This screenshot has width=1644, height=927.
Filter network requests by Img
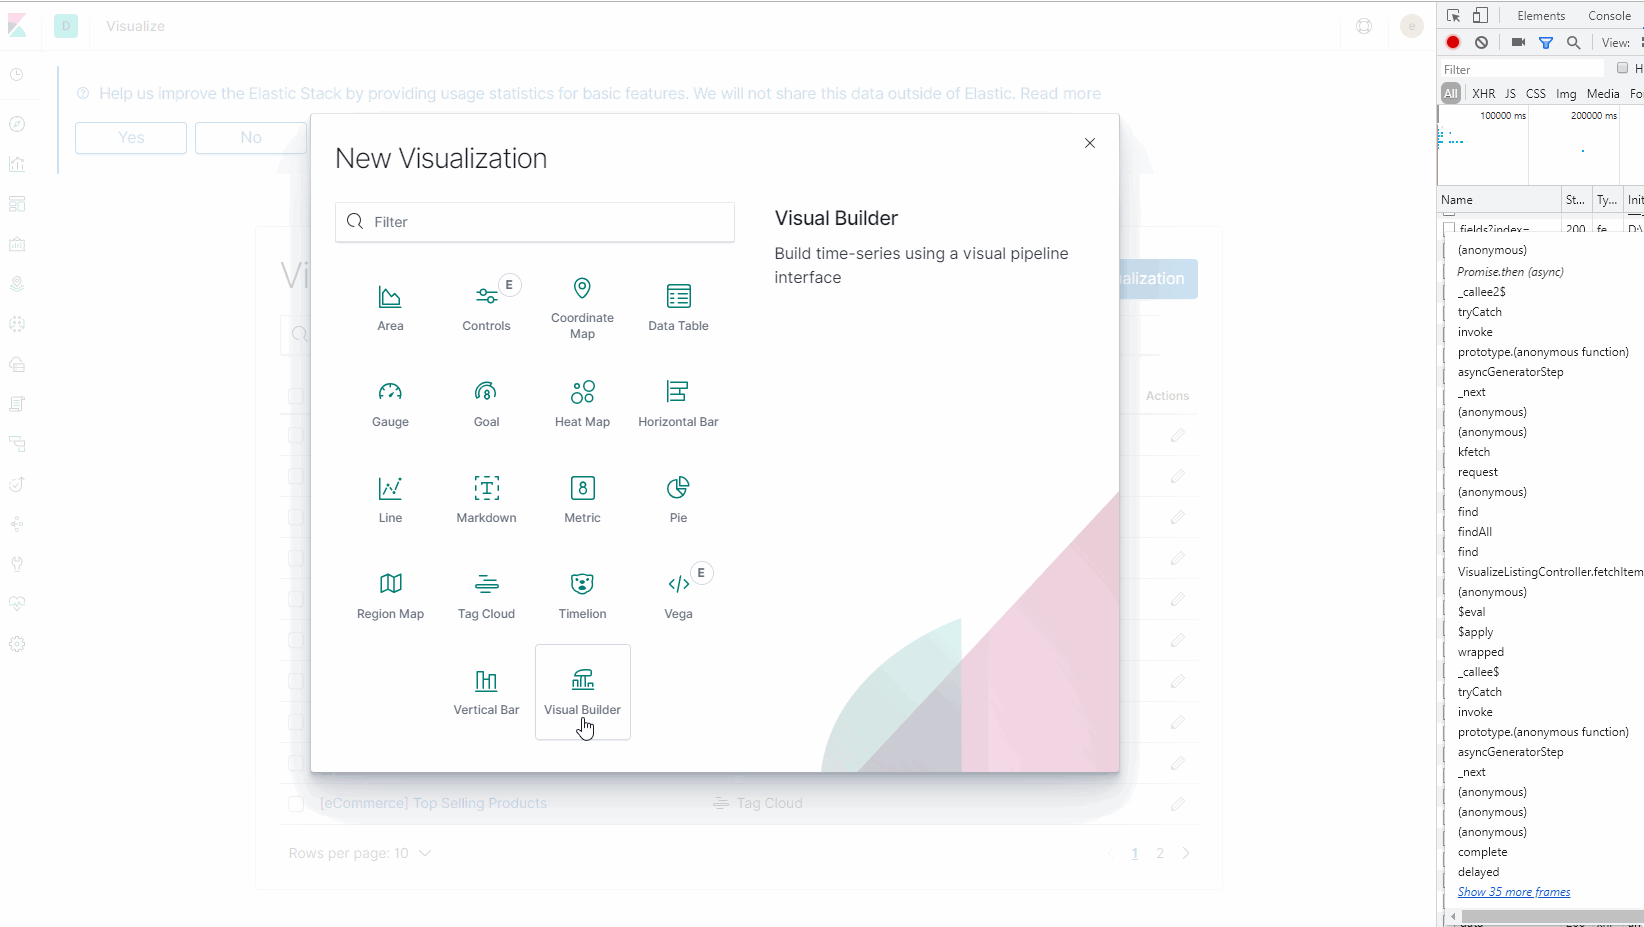(1566, 93)
